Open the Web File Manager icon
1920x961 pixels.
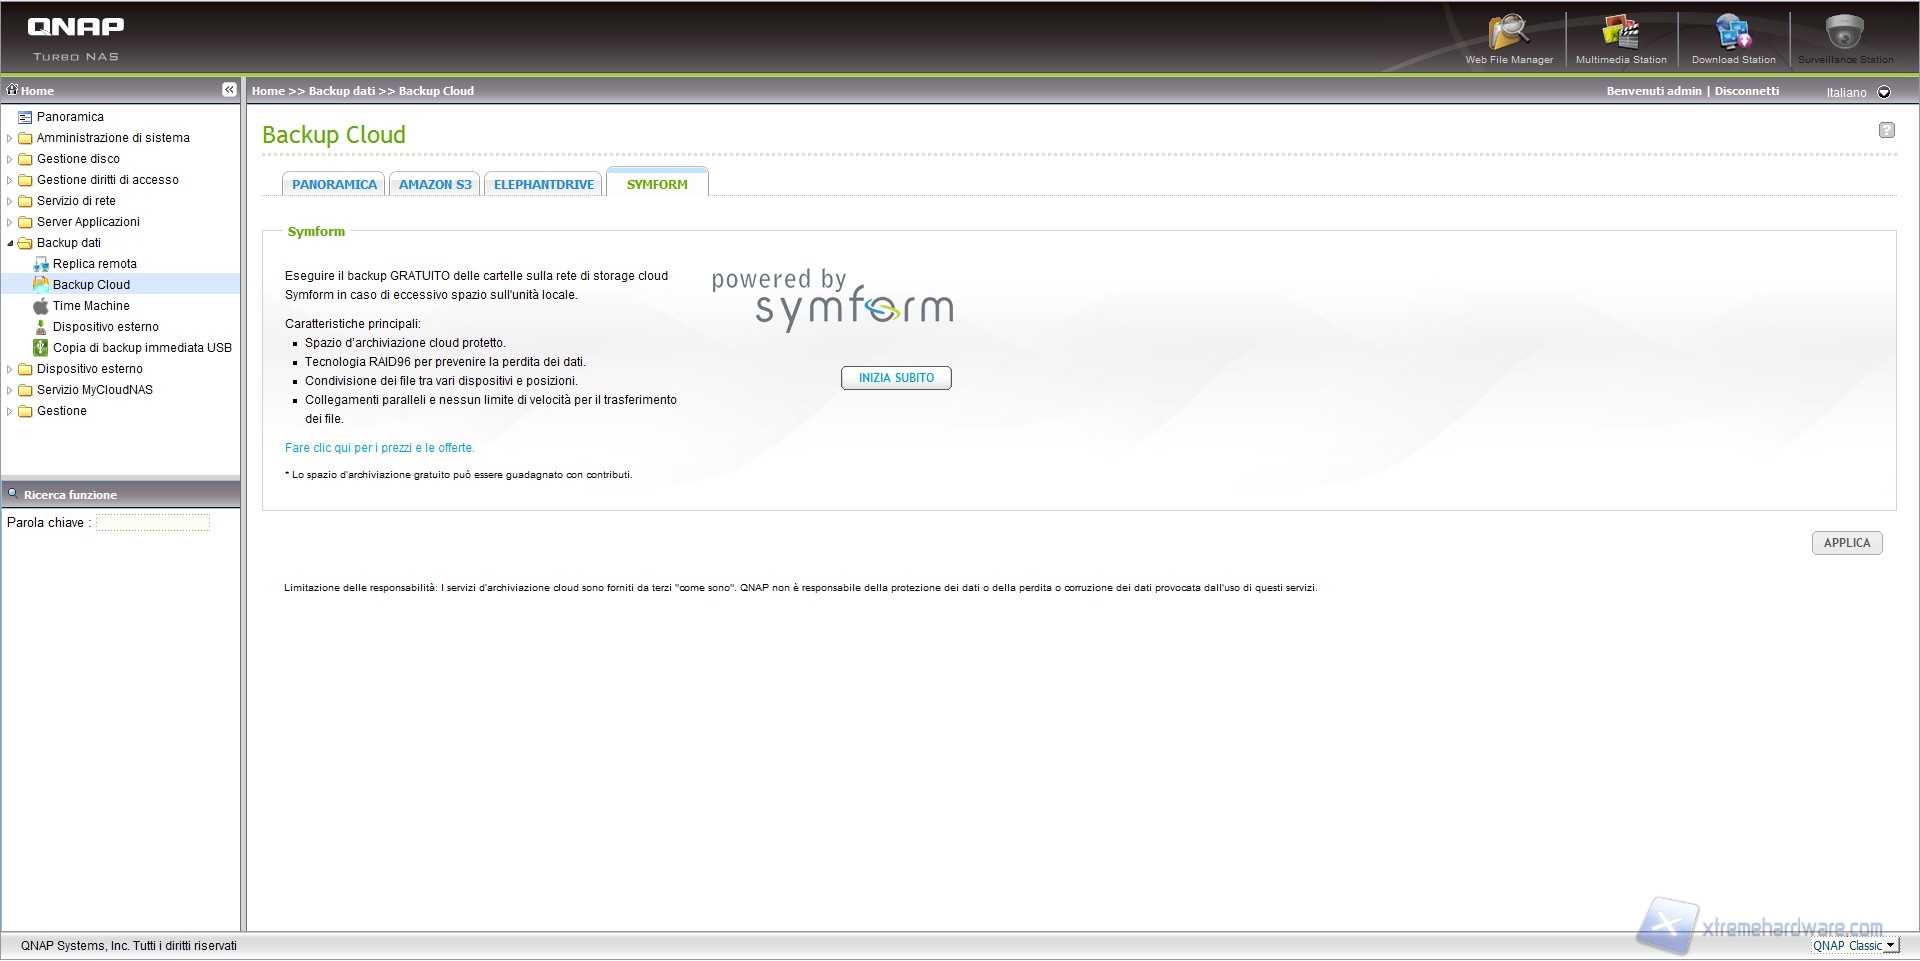(x=1508, y=34)
